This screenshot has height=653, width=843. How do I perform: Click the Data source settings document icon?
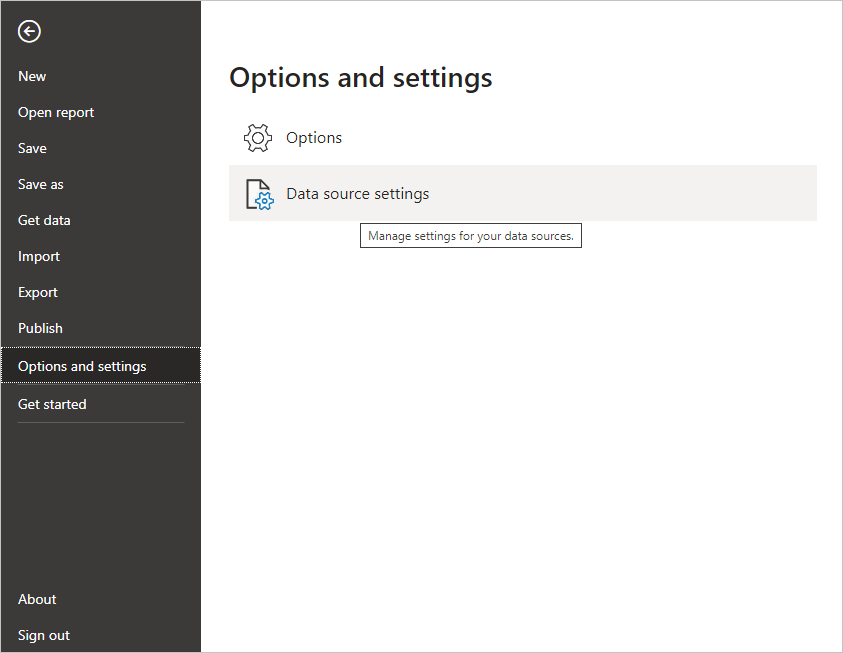coord(259,194)
